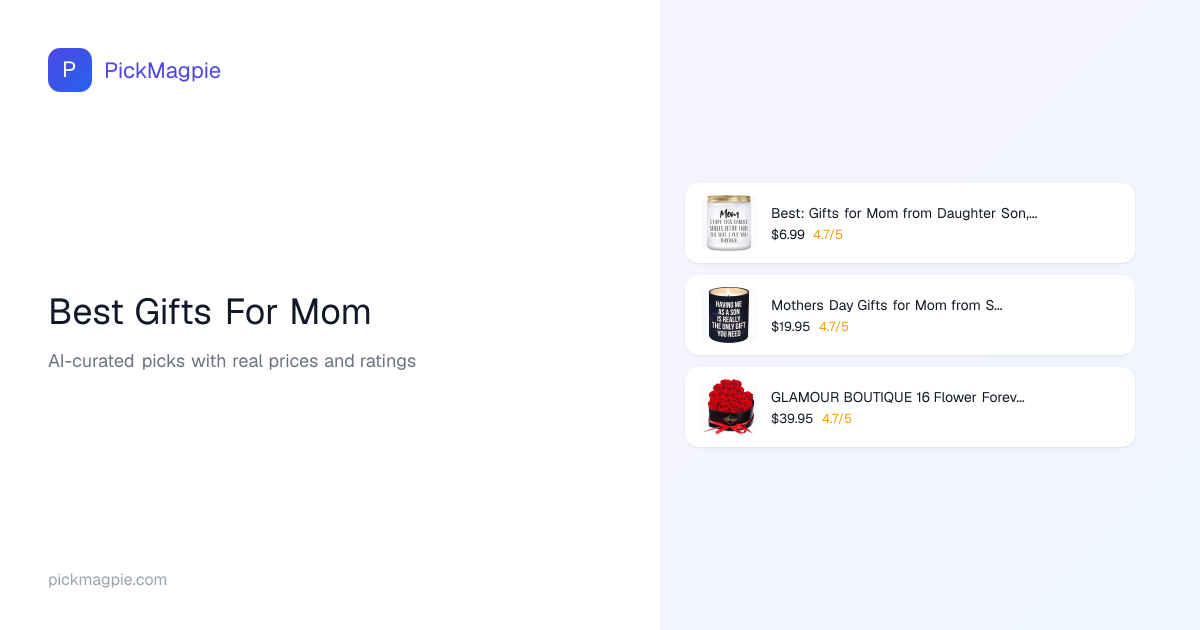Click the PickMagpie brand name
This screenshot has width=1200, height=630.
(162, 70)
